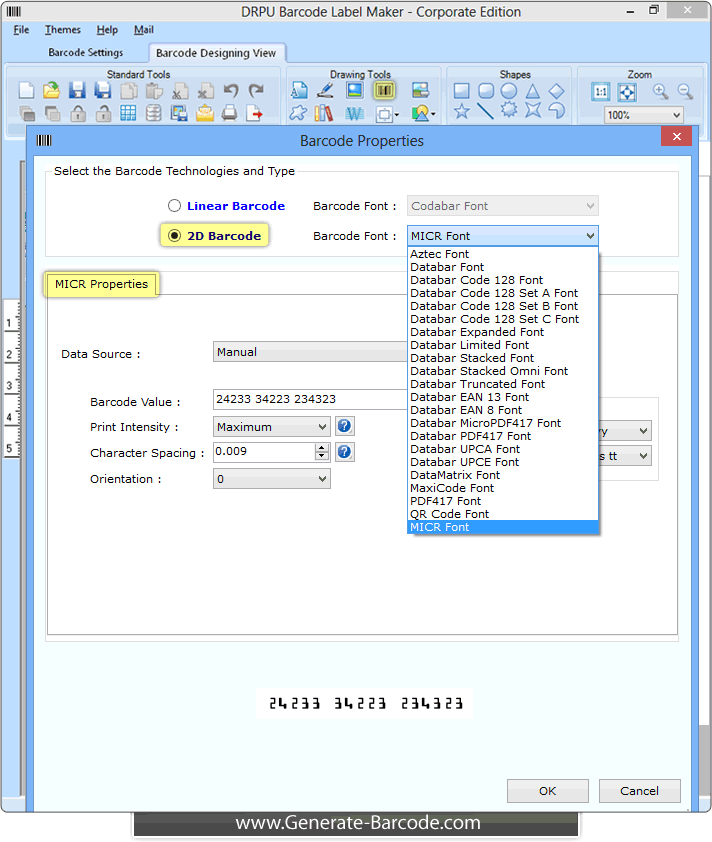712x842 pixels.
Task: Click Character Spacing help button
Action: 345,452
